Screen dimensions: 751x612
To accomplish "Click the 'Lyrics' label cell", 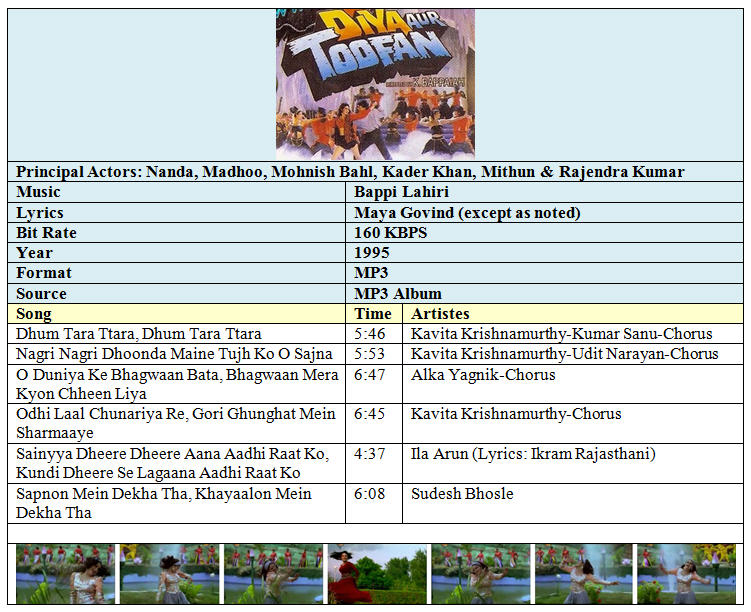I will pos(176,213).
